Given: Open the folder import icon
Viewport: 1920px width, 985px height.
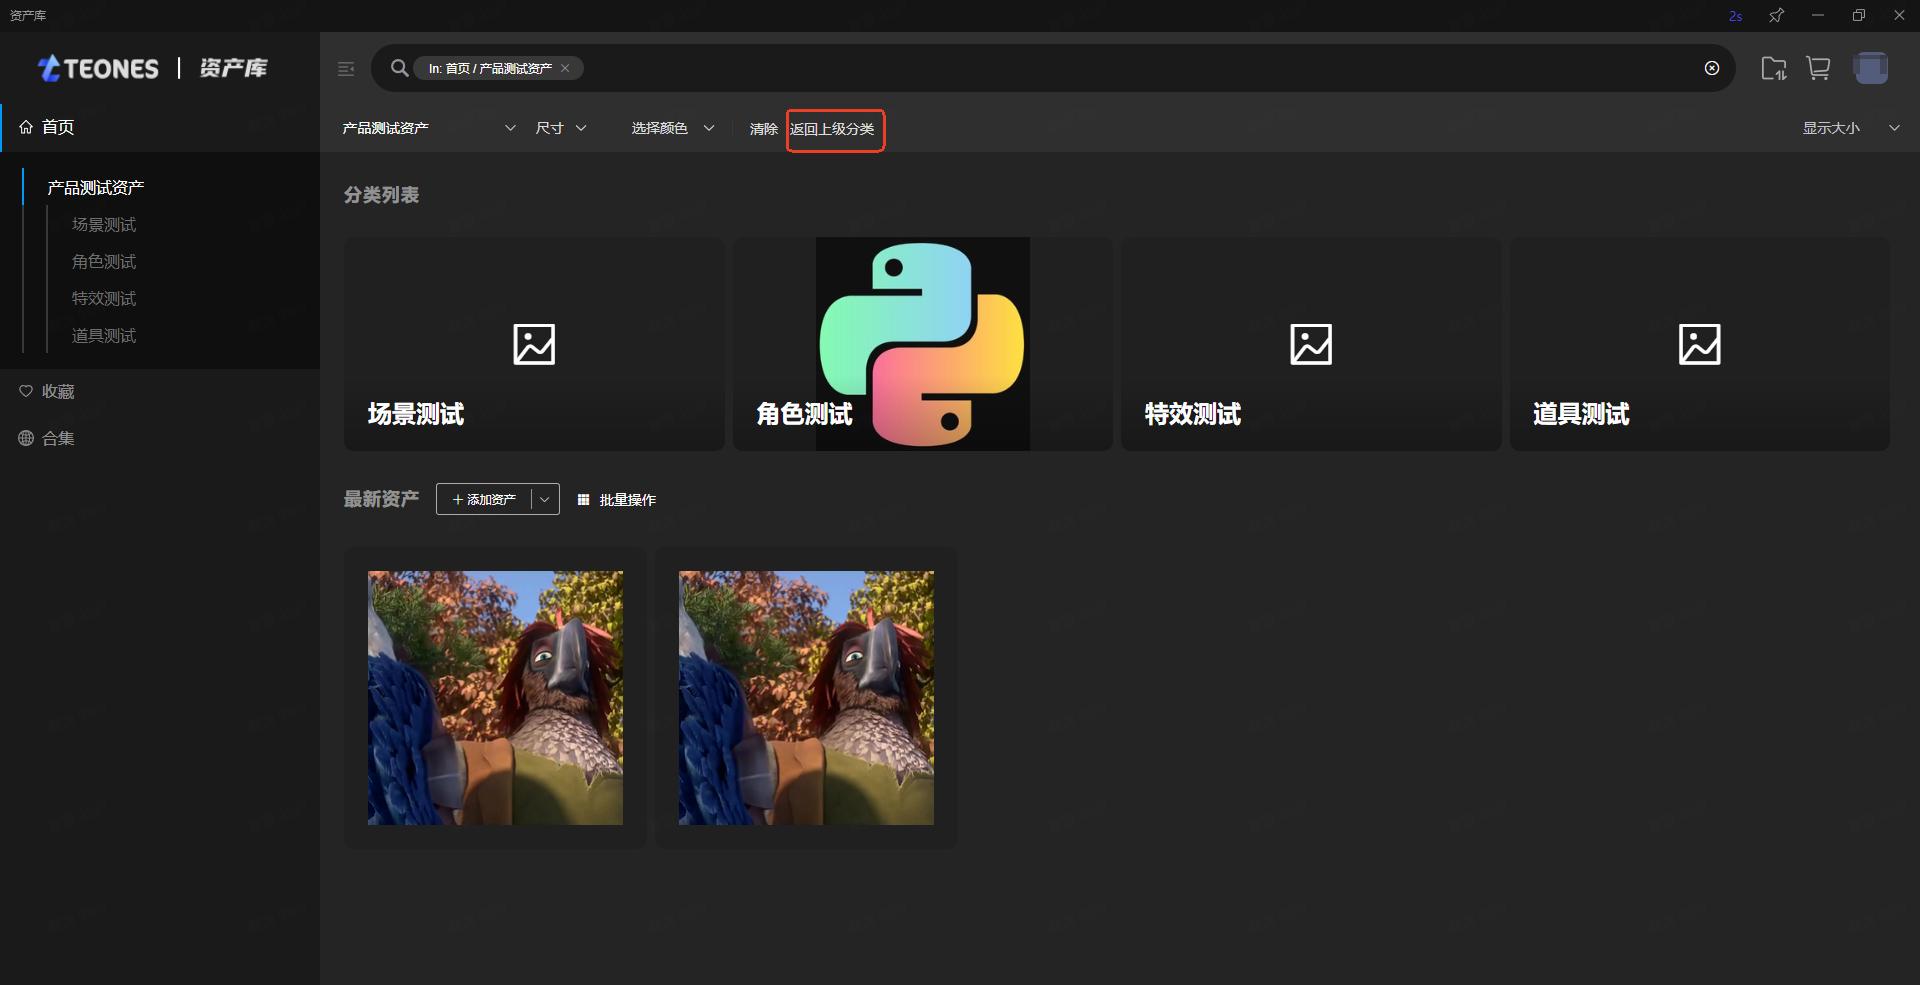Looking at the screenshot, I should [1773, 68].
